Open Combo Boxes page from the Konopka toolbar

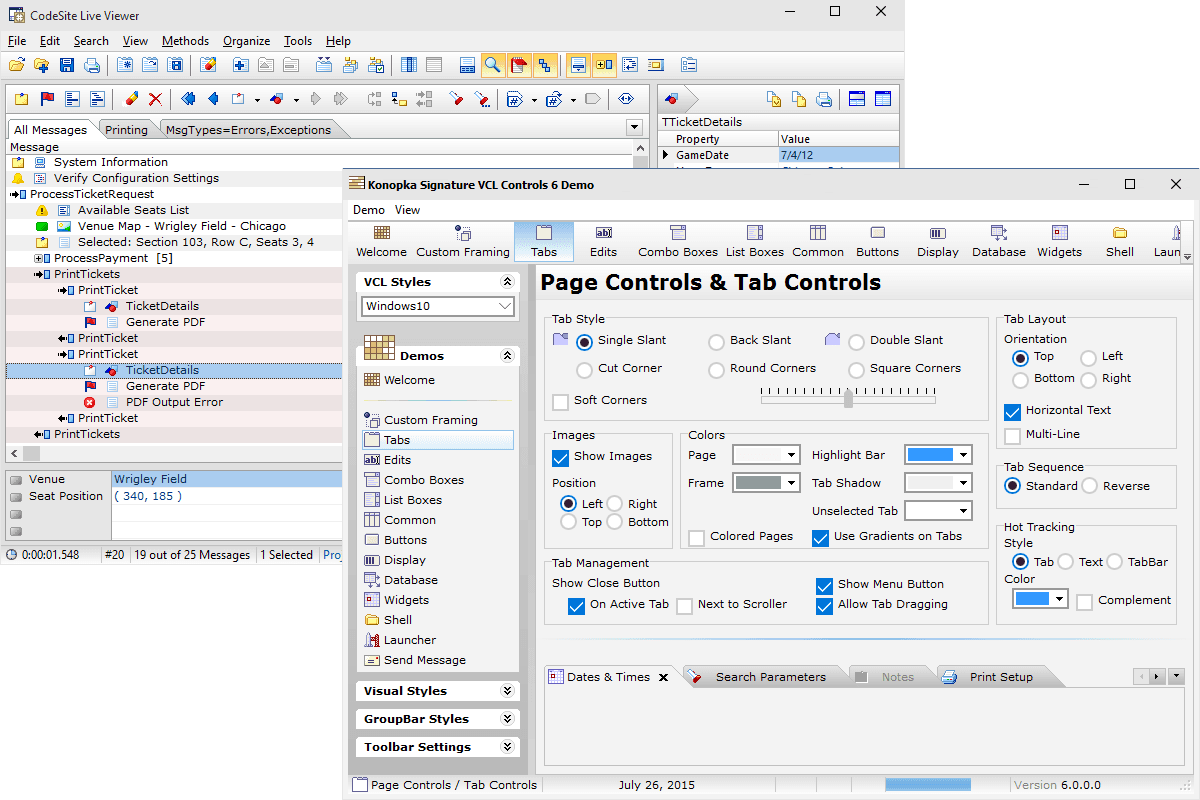click(678, 242)
